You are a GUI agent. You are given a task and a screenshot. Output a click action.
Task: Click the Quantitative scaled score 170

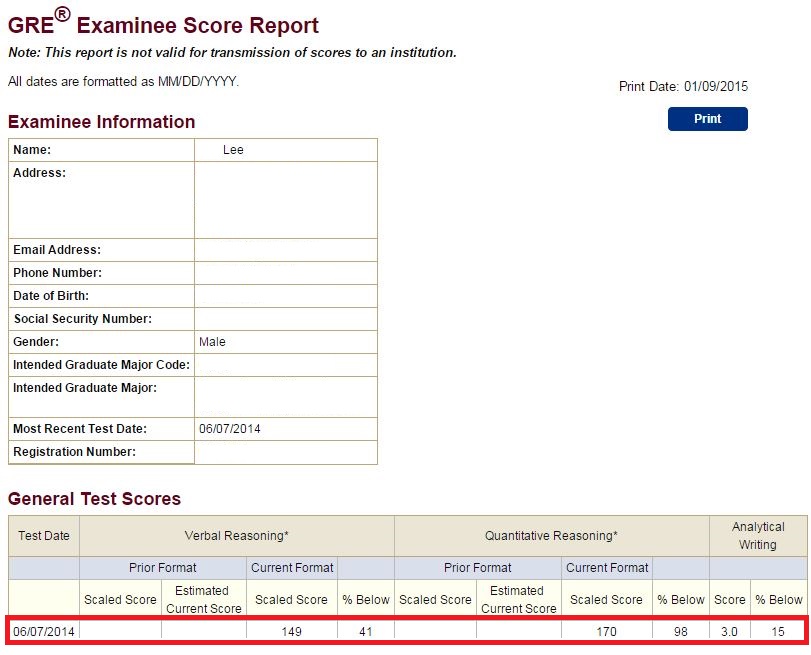tap(606, 632)
